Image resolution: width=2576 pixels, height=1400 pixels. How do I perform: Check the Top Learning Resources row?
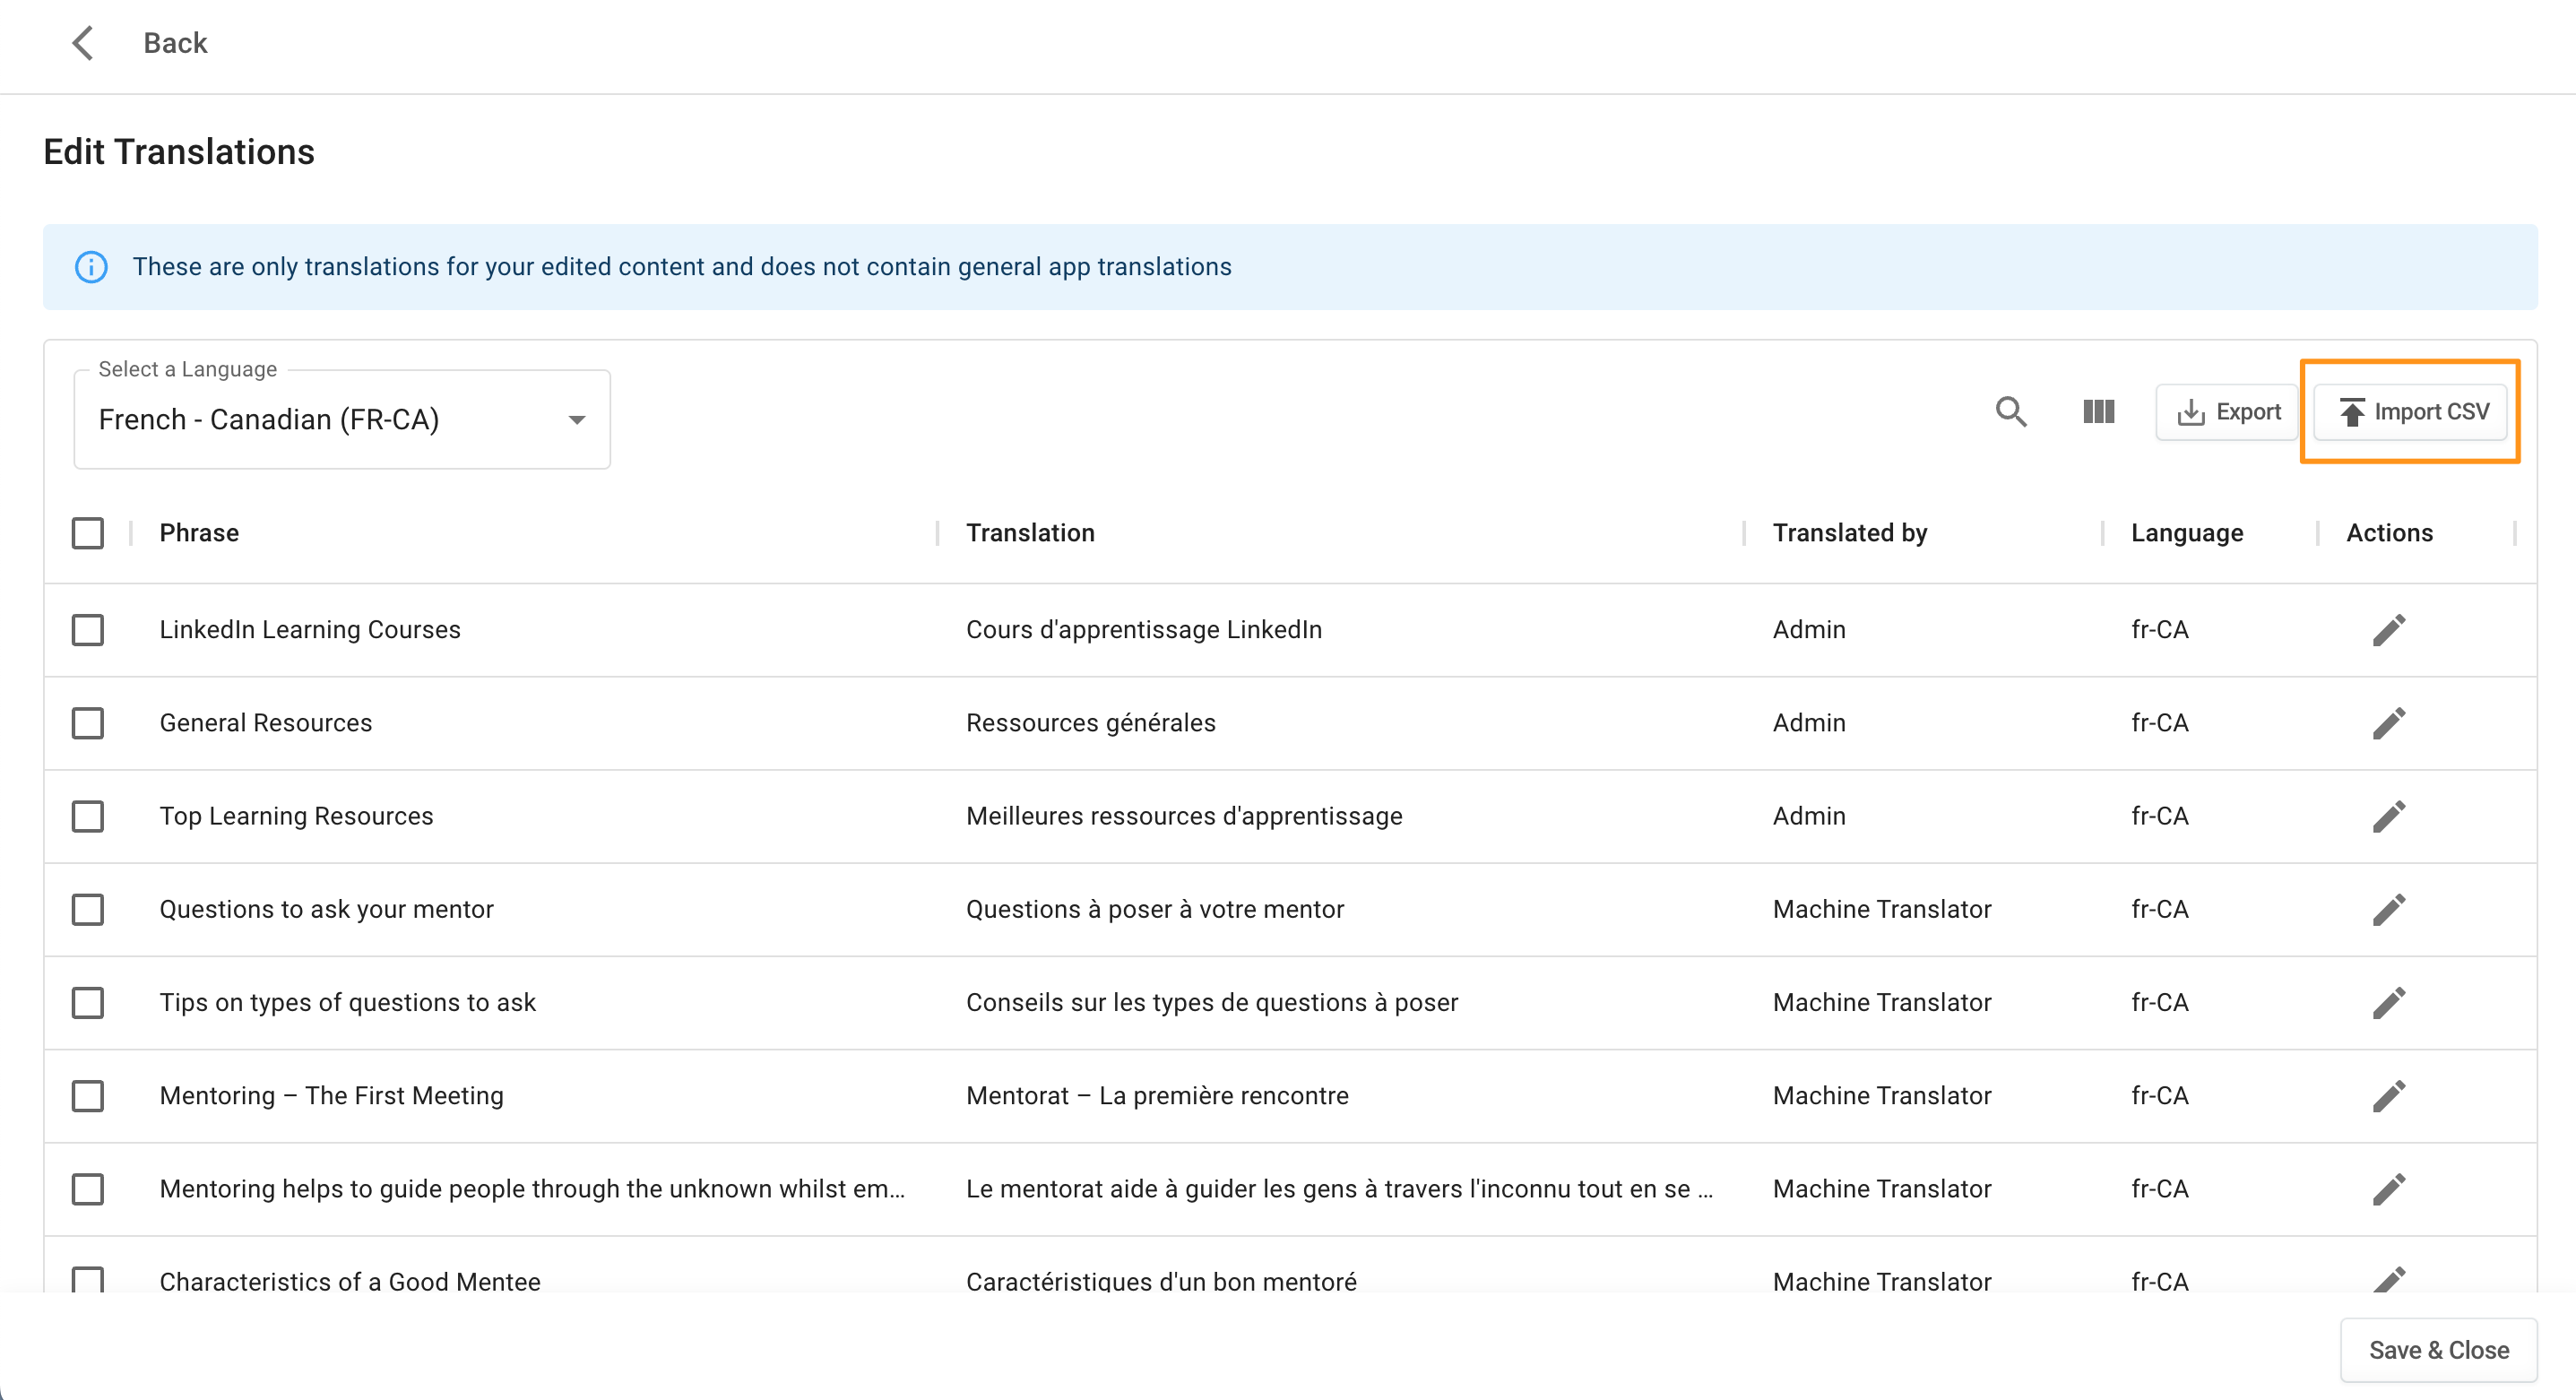click(88, 816)
